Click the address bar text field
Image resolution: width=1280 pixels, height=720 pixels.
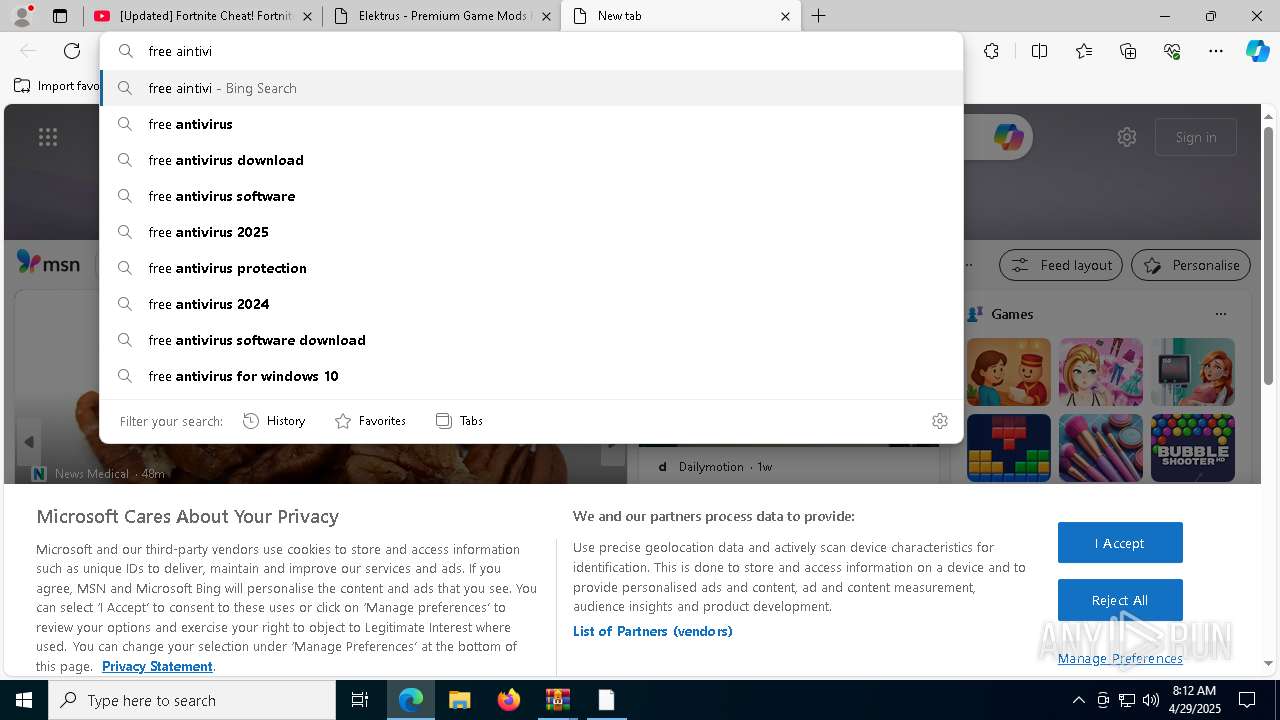click(x=531, y=51)
